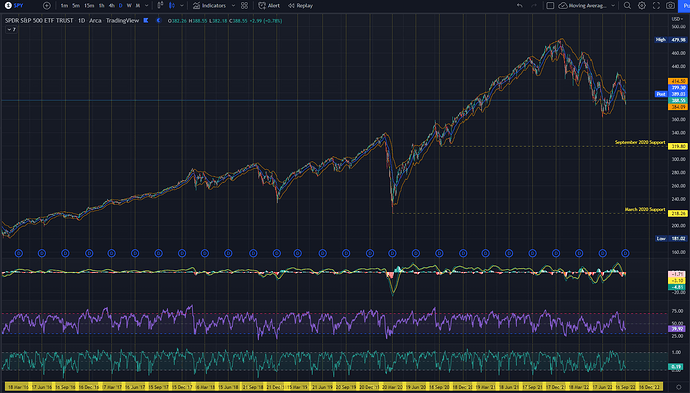Viewport: 690px width, 393px height.
Task: Expand the timeframe interval dropdown
Action: tap(147, 6)
